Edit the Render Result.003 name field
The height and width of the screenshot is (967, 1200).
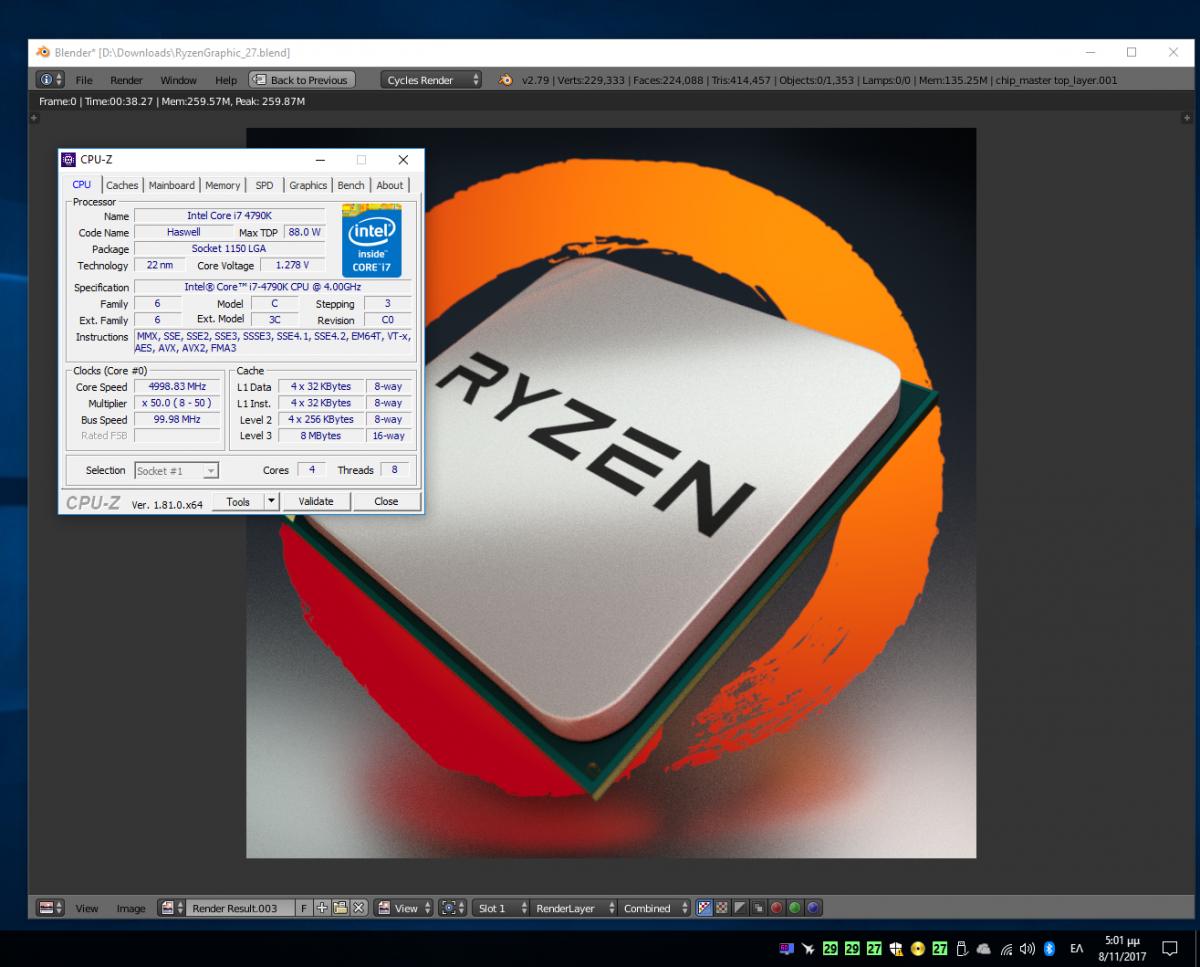click(x=241, y=908)
